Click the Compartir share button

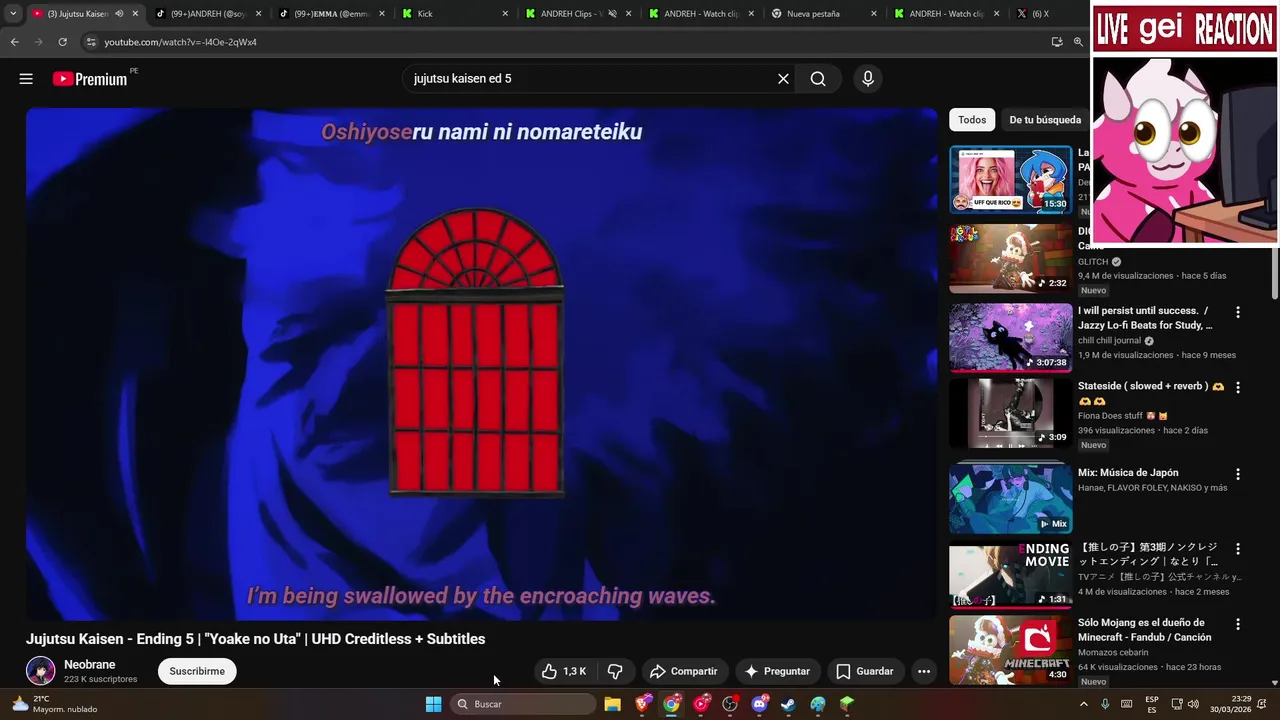683,671
